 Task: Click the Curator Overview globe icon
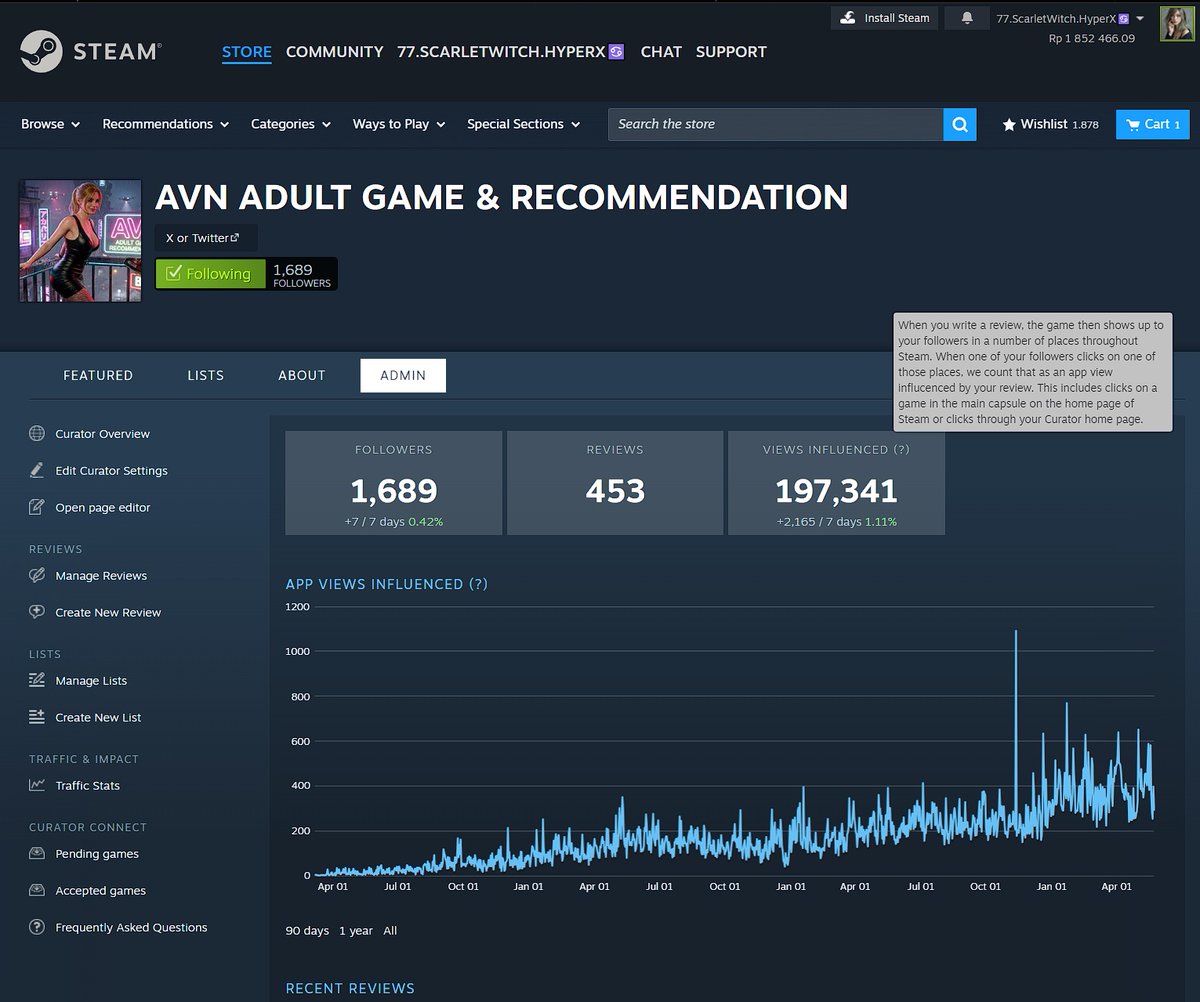click(37, 434)
